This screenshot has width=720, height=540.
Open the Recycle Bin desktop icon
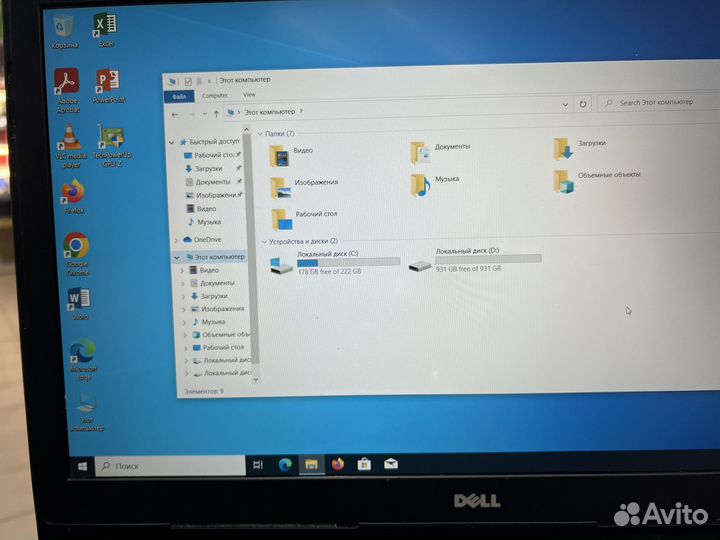63,30
